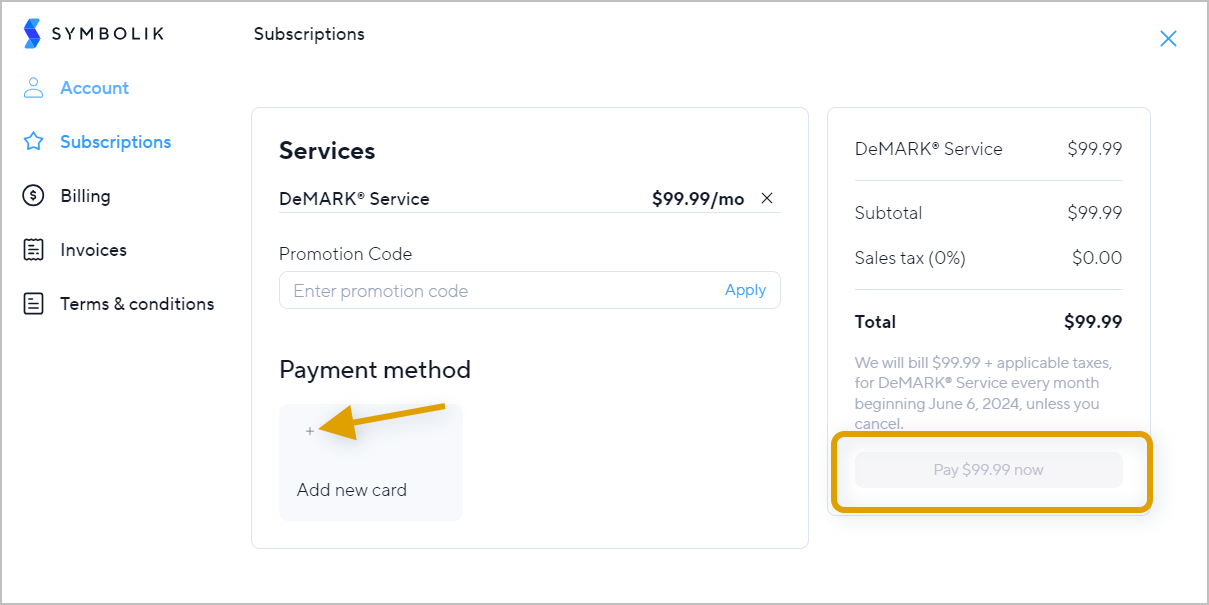Remove DeMARK Service with the X icon
1209x605 pixels.
click(x=767, y=198)
